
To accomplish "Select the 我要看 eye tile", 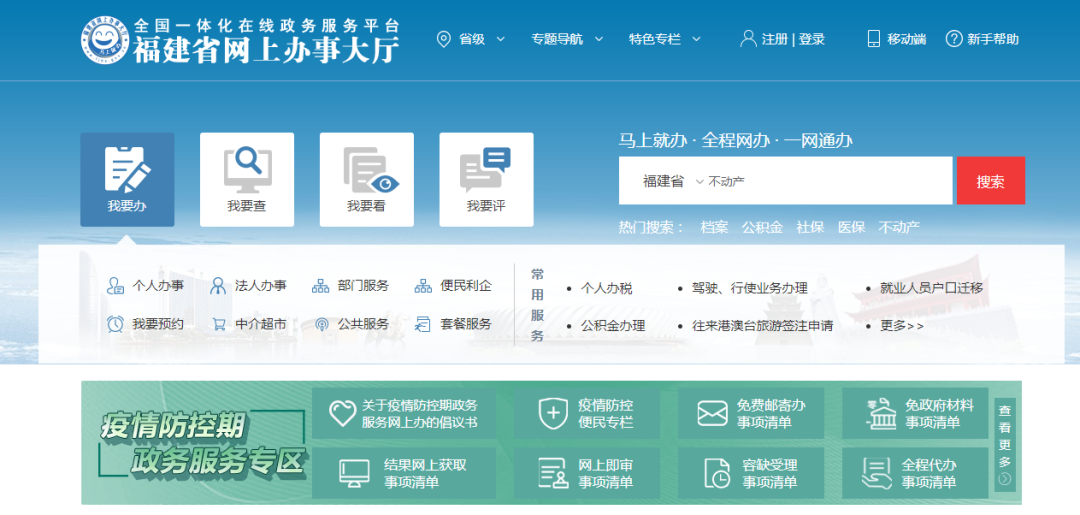I will pos(366,180).
